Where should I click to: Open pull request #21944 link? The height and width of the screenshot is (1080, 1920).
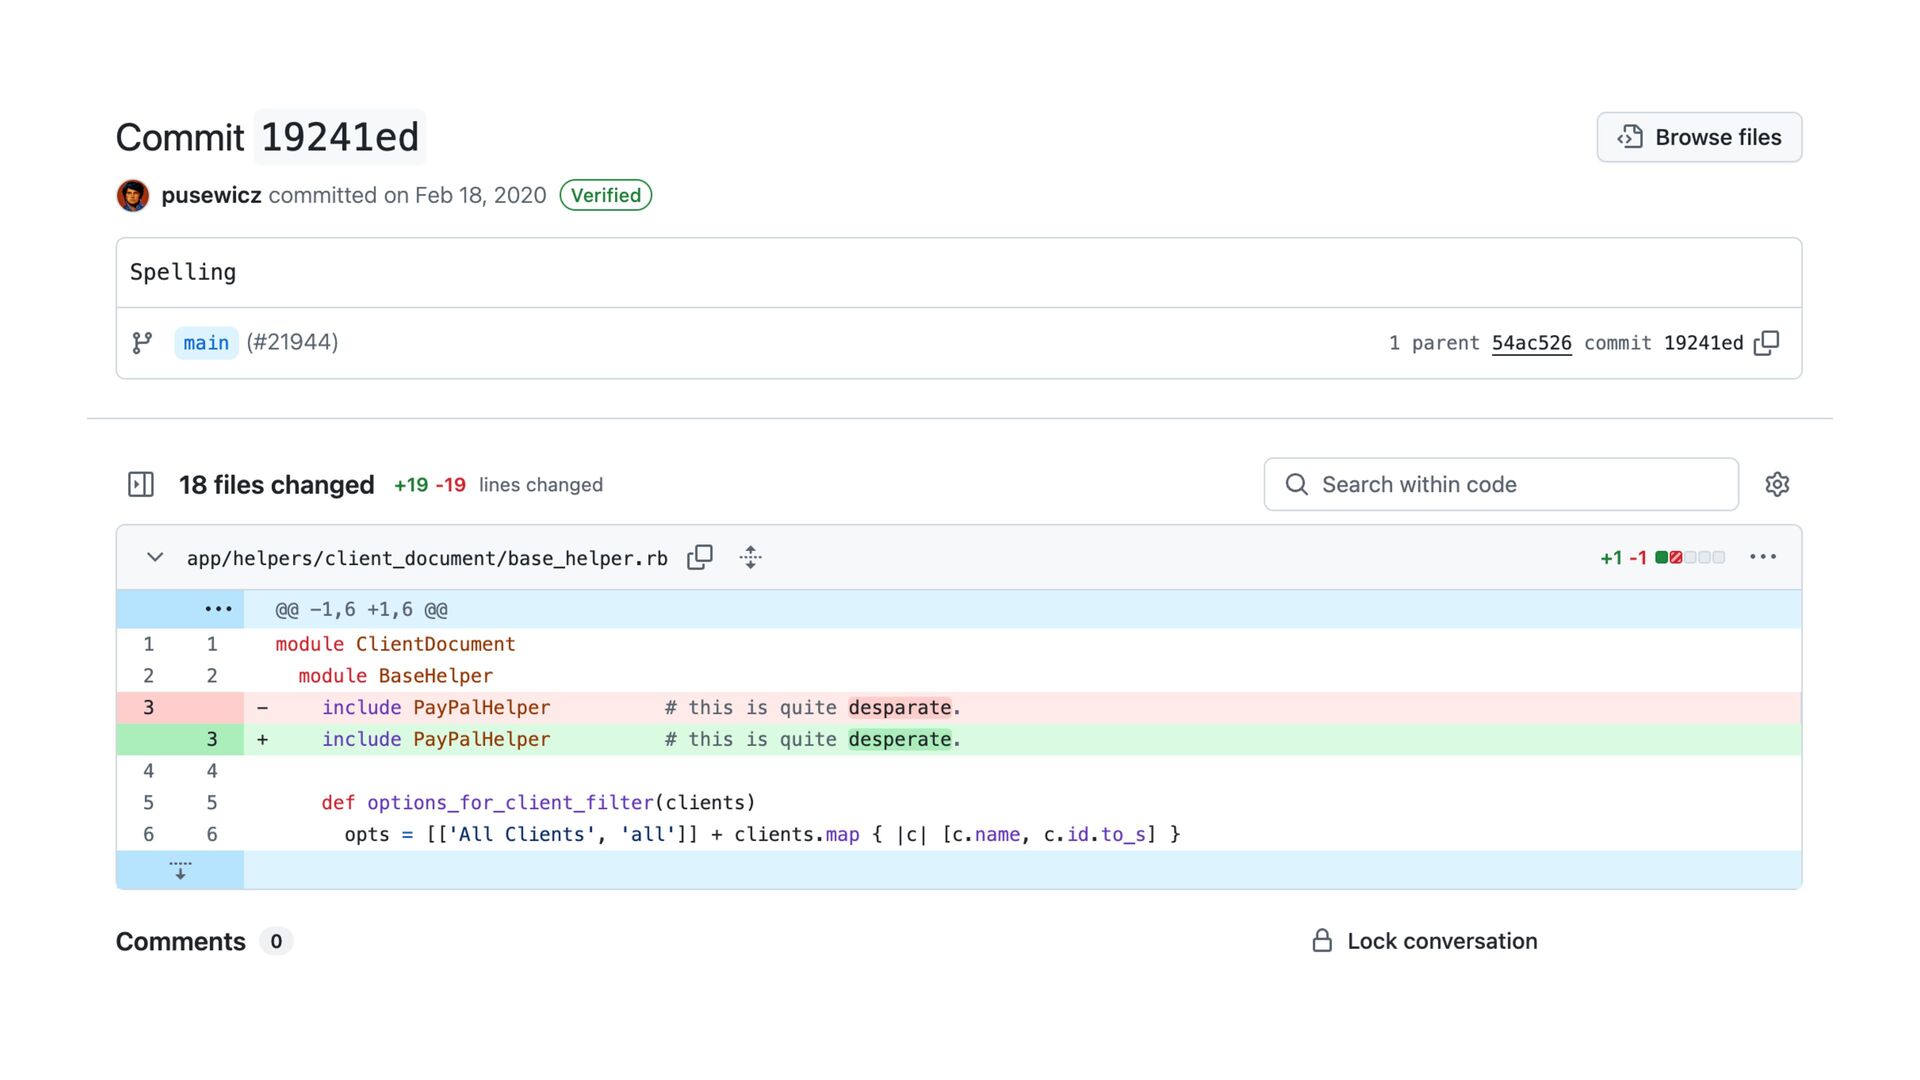[x=292, y=342]
